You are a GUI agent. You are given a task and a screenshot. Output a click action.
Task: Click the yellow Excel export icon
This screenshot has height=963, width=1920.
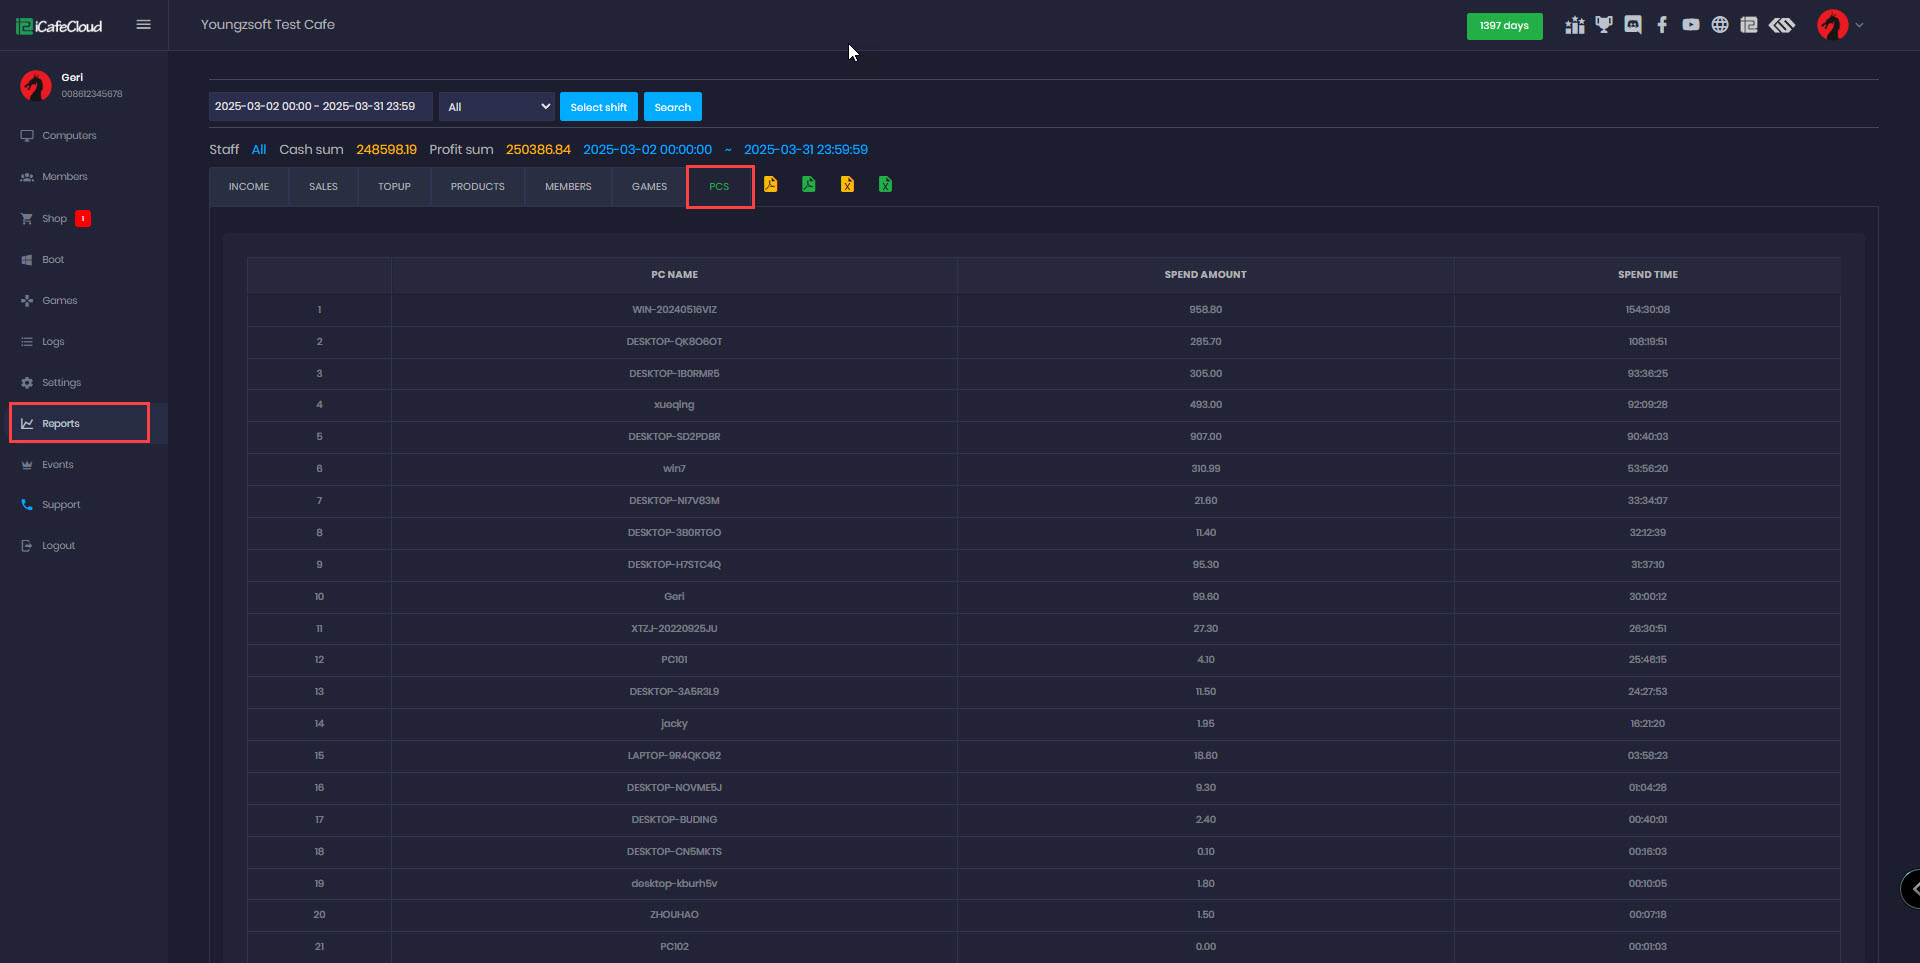click(847, 184)
